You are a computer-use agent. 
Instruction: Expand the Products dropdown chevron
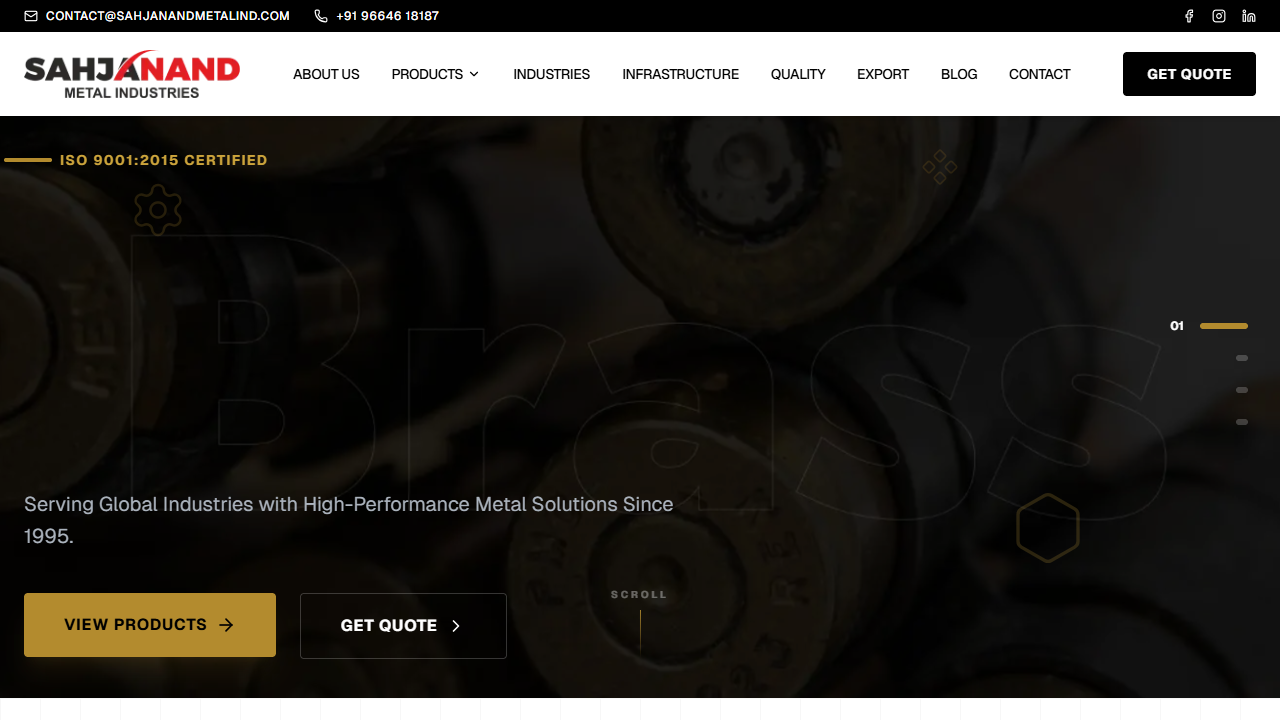[474, 74]
